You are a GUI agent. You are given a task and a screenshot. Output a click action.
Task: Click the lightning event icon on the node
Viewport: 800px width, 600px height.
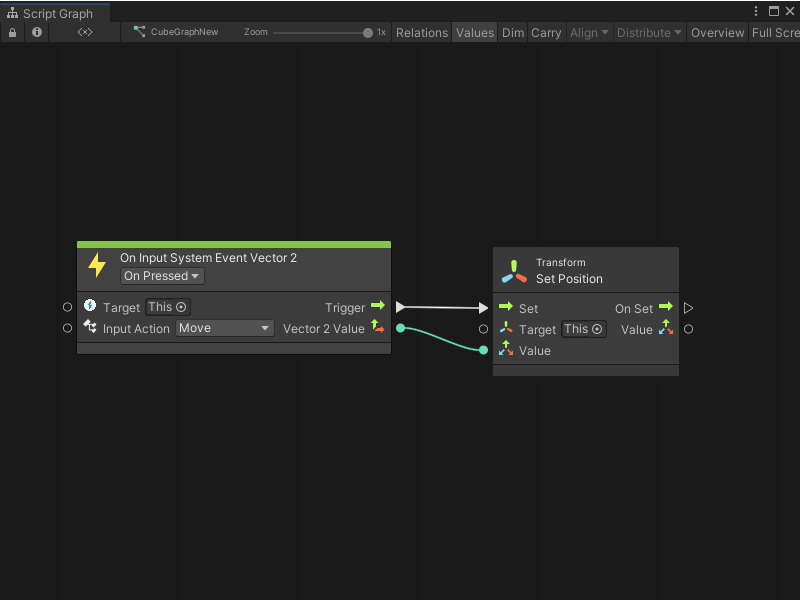97,264
